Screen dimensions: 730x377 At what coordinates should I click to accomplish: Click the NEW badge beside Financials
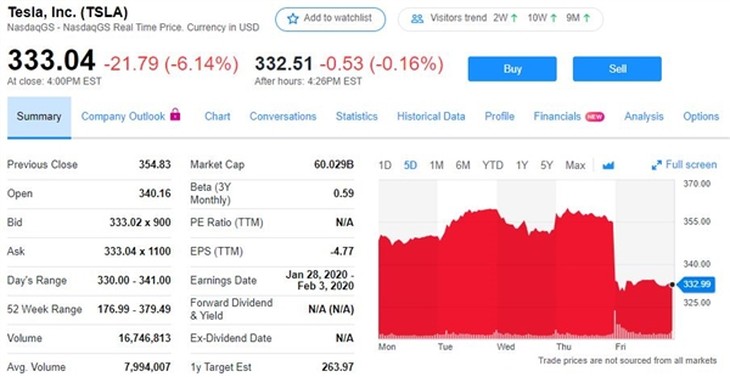[595, 117]
